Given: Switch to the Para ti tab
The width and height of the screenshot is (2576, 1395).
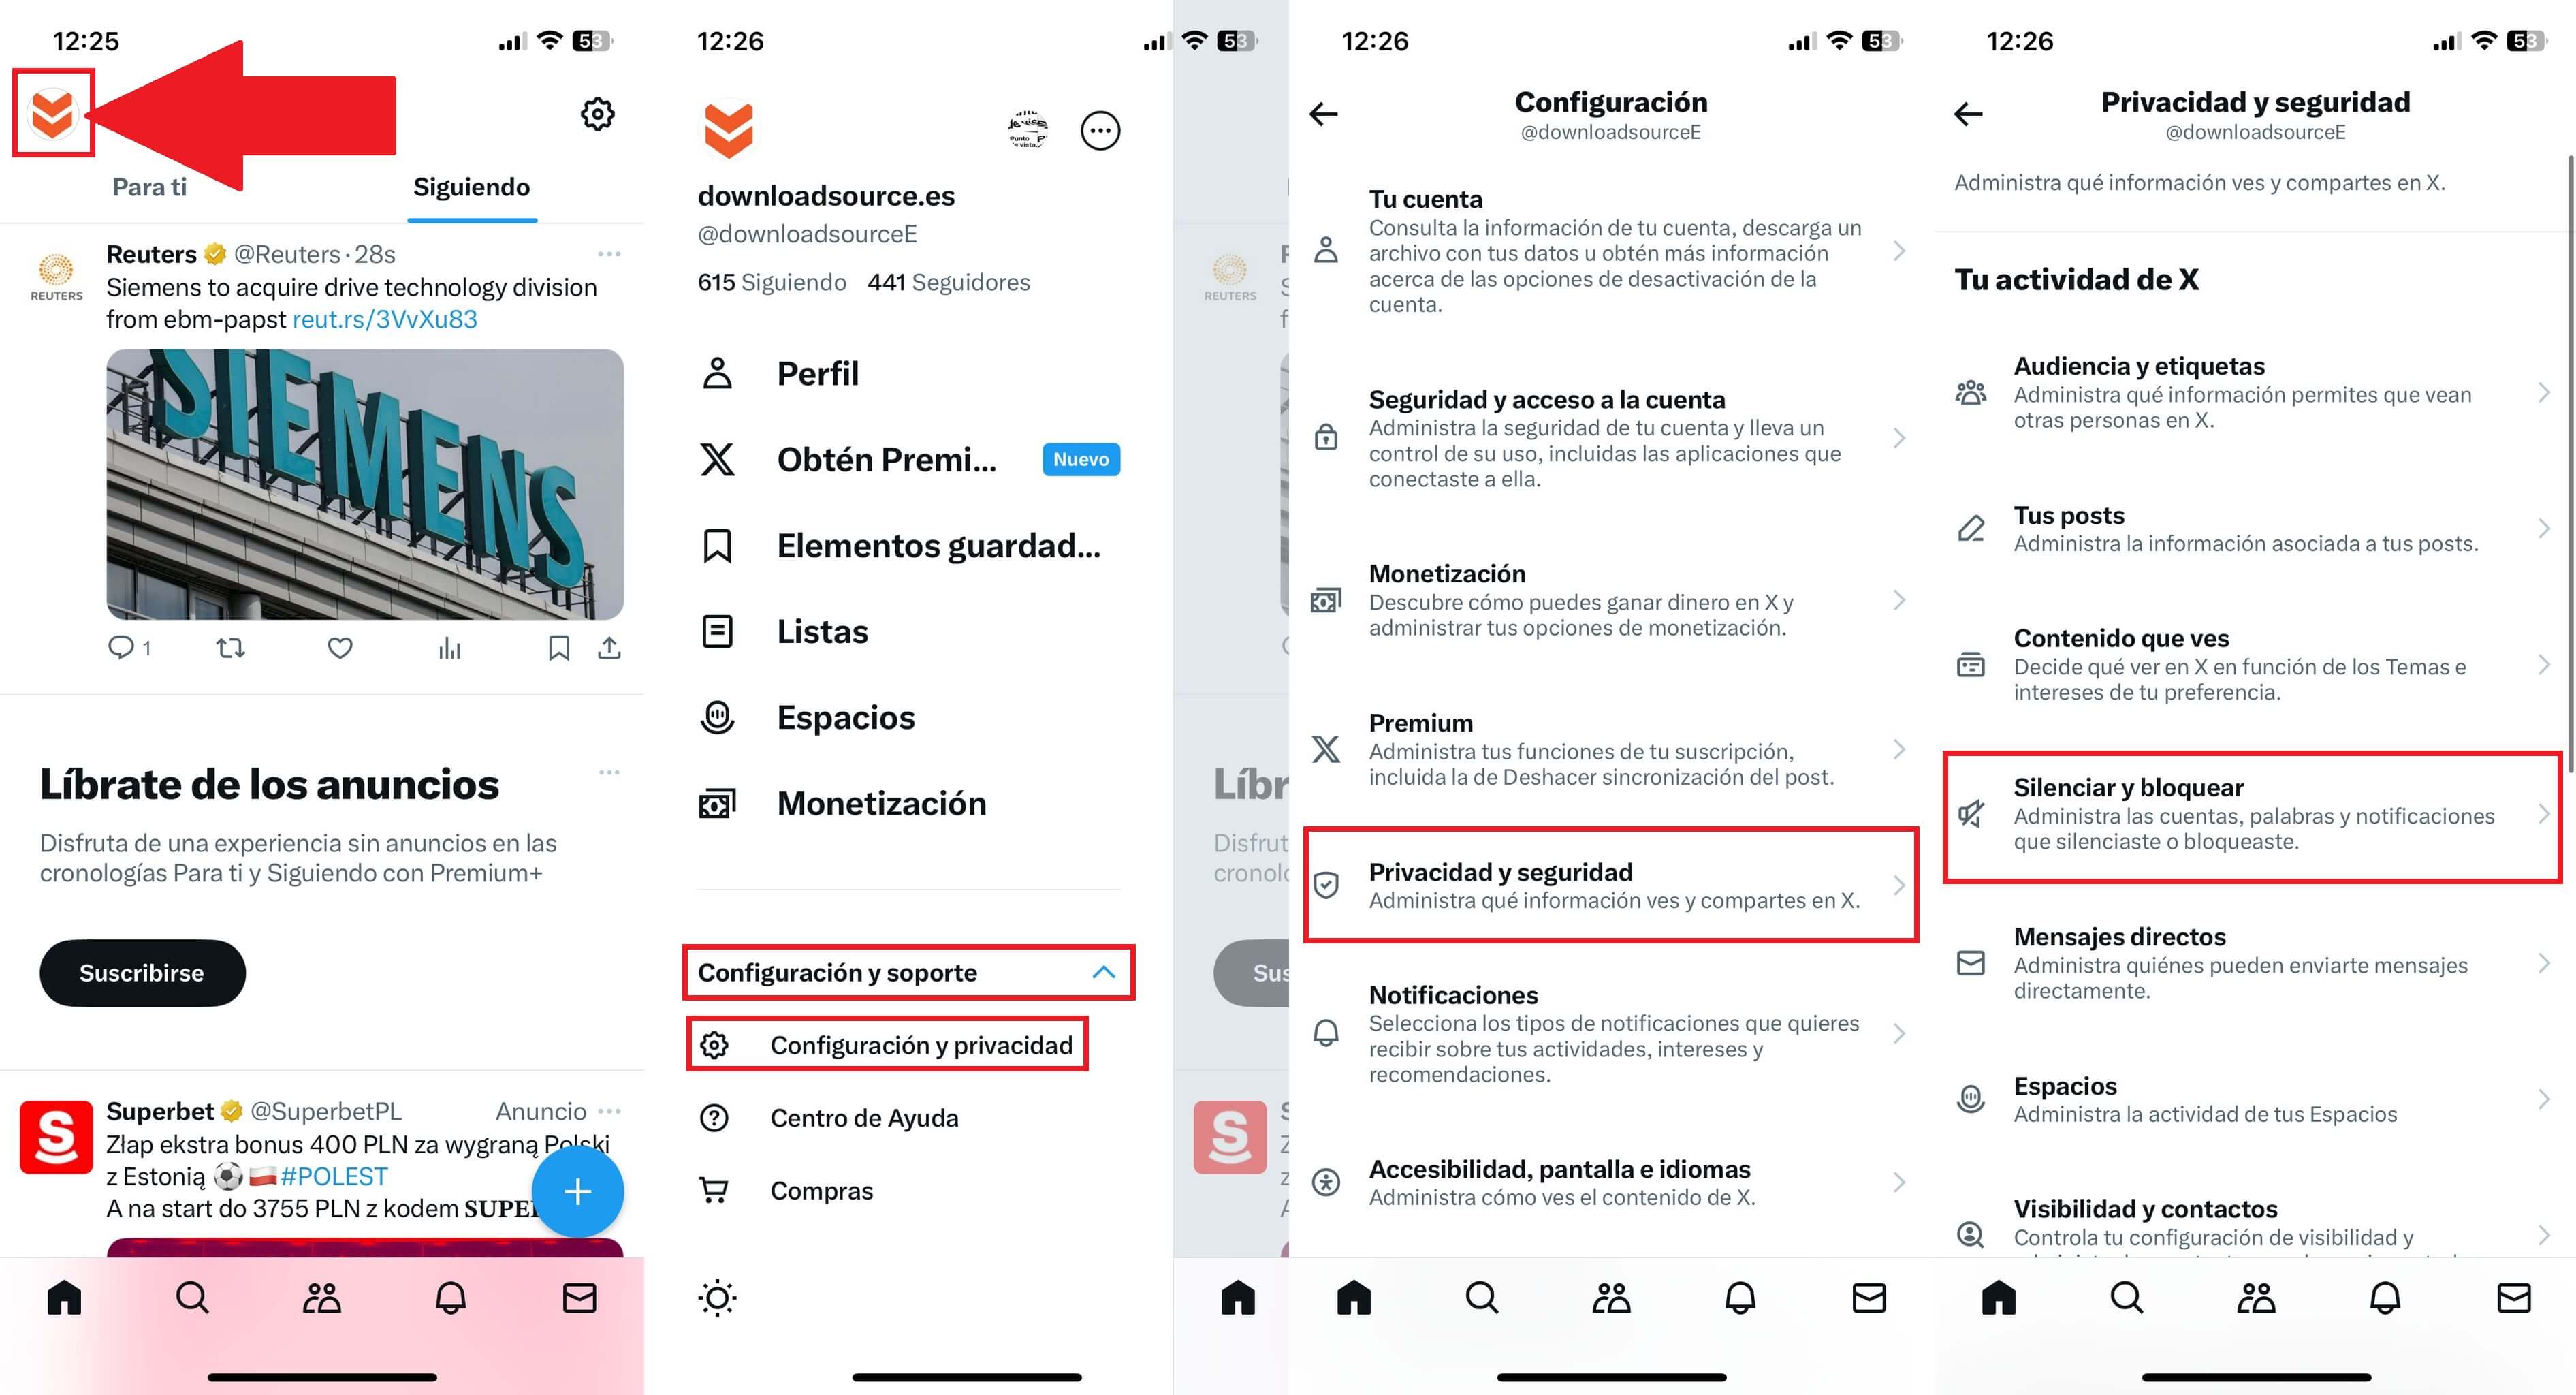Looking at the screenshot, I should 150,187.
